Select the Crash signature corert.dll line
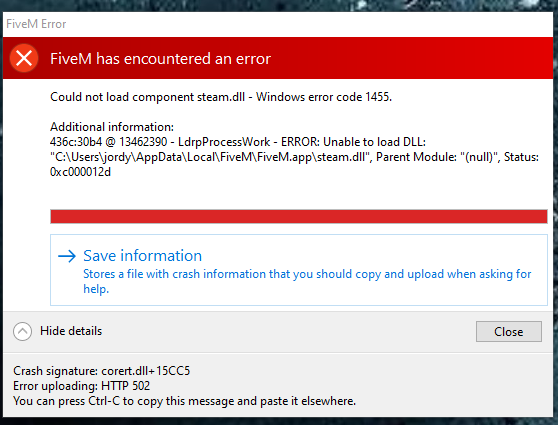 coord(102,371)
